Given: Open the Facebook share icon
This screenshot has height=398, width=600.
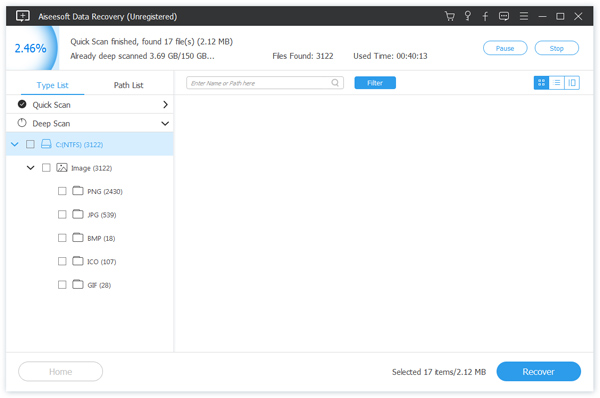Looking at the screenshot, I should [485, 16].
